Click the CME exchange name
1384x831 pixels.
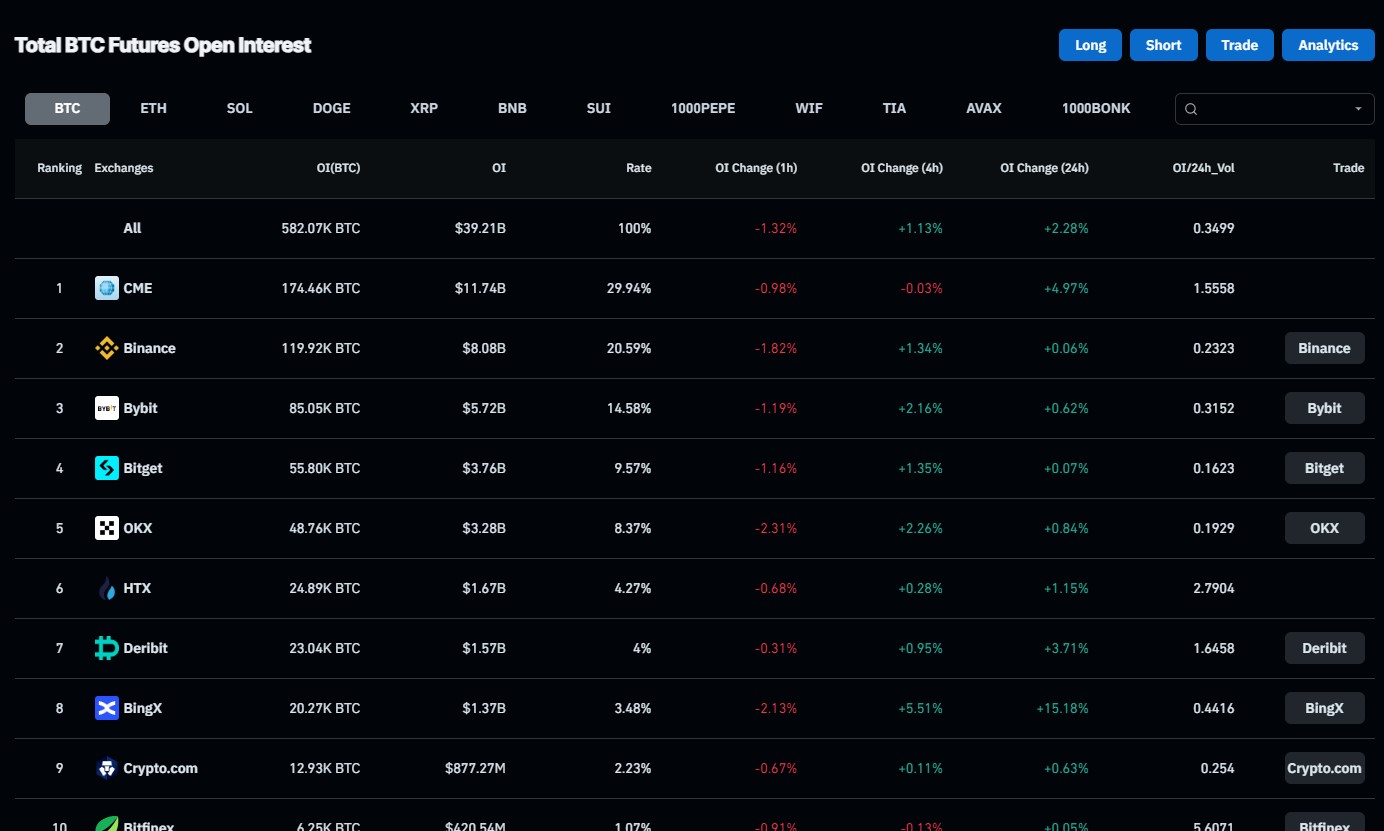click(138, 288)
